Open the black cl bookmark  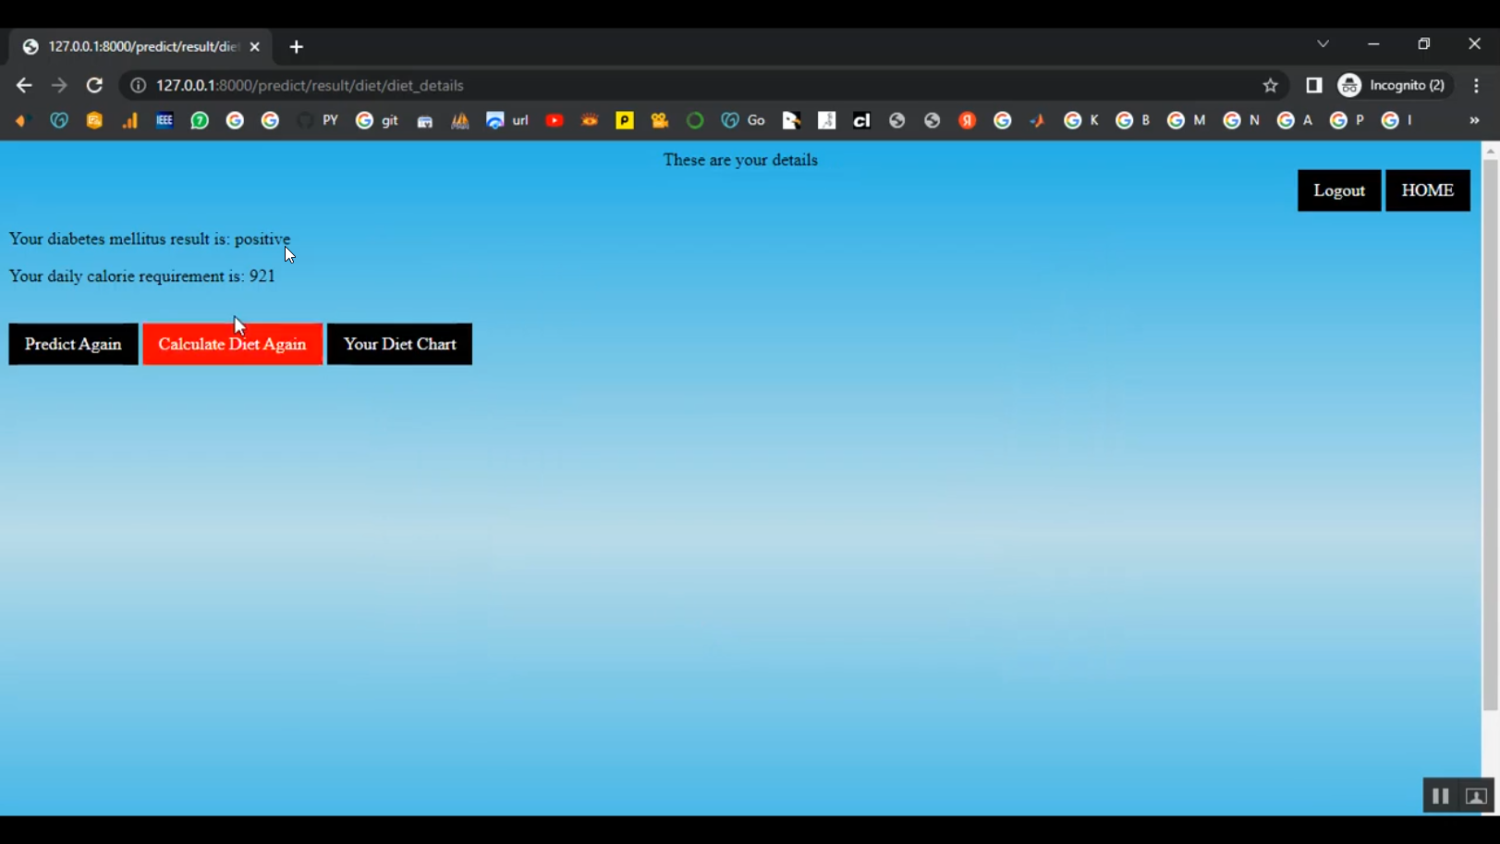pyautogui.click(x=861, y=121)
